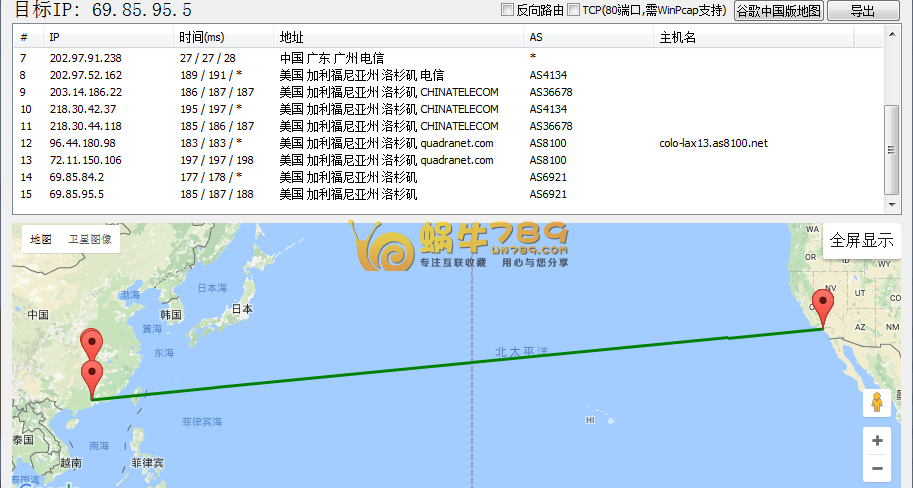Switch the map to 卫星图像 view

(x=90, y=240)
